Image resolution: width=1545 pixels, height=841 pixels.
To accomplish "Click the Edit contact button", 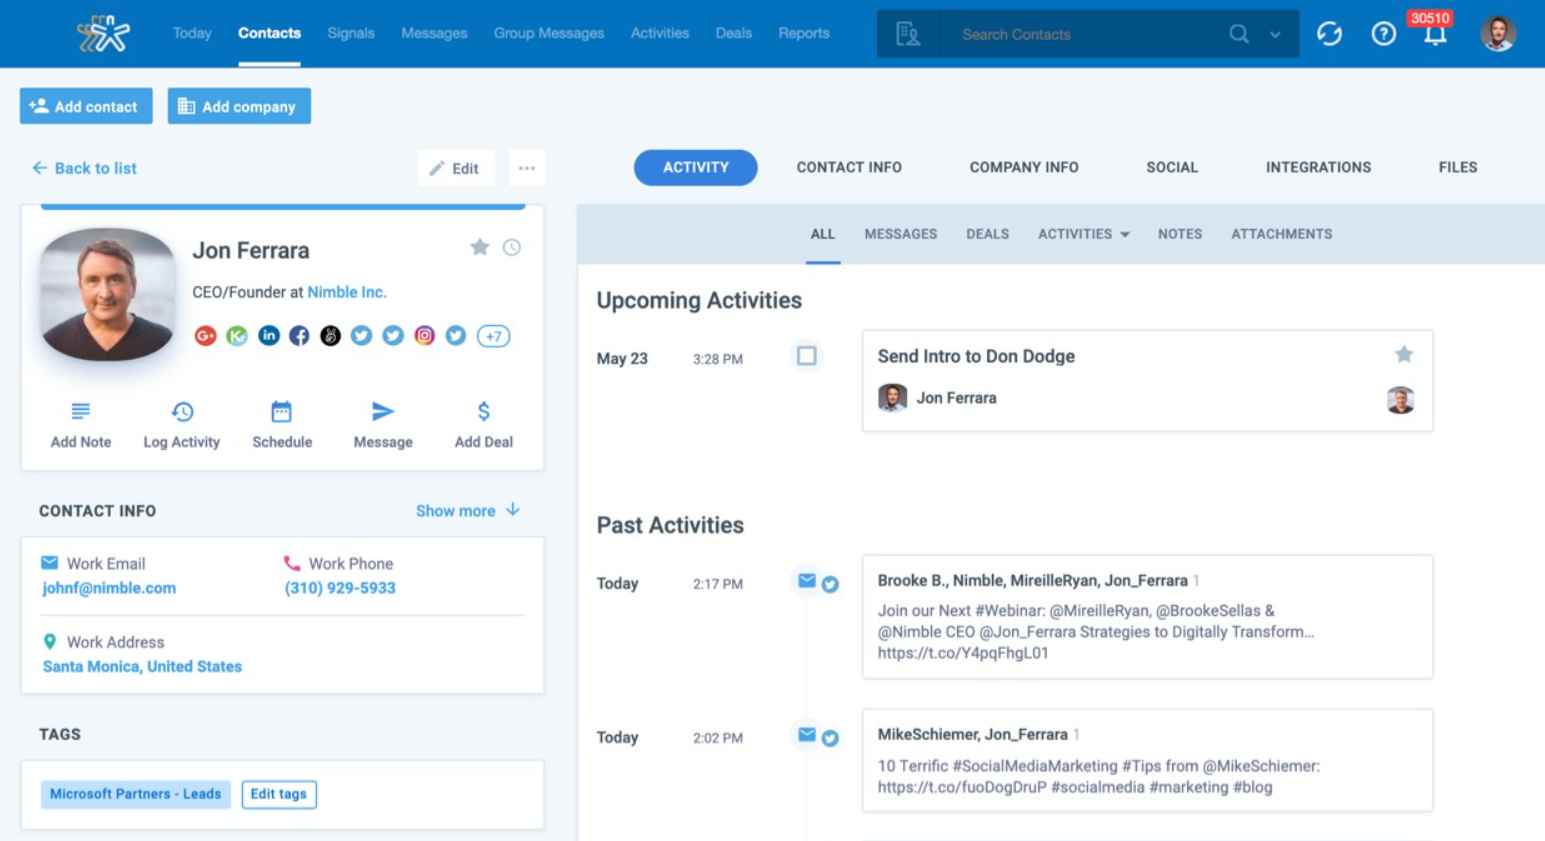I will [455, 168].
